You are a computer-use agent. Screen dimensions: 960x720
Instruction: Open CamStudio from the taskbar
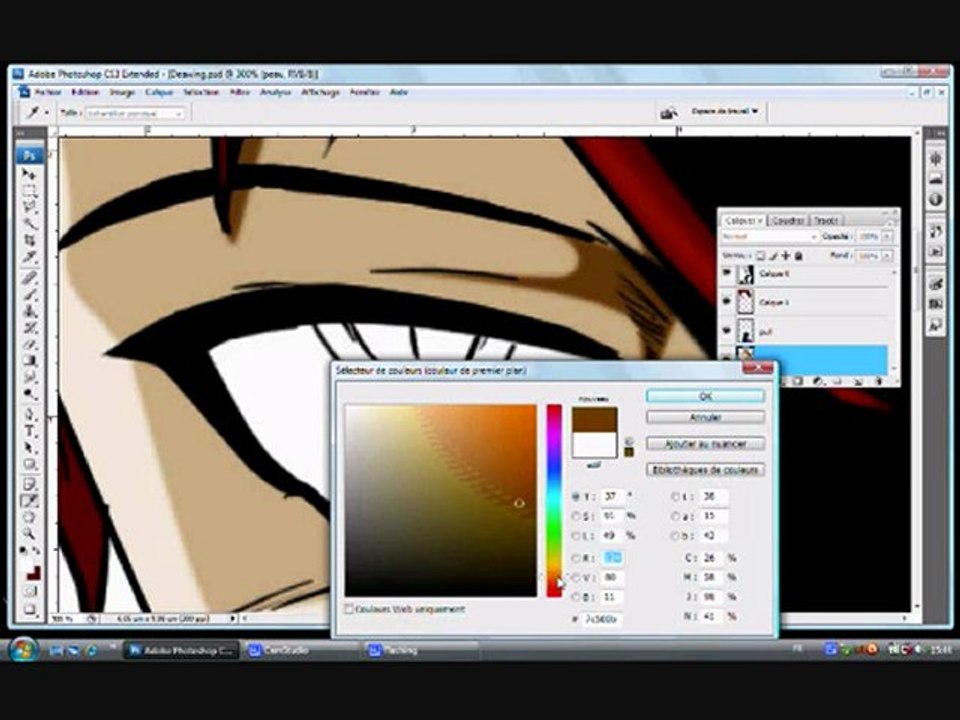click(300, 650)
